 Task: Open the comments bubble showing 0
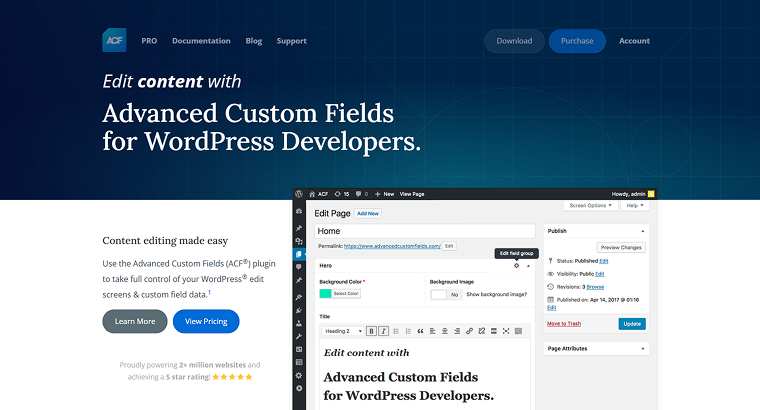point(362,194)
